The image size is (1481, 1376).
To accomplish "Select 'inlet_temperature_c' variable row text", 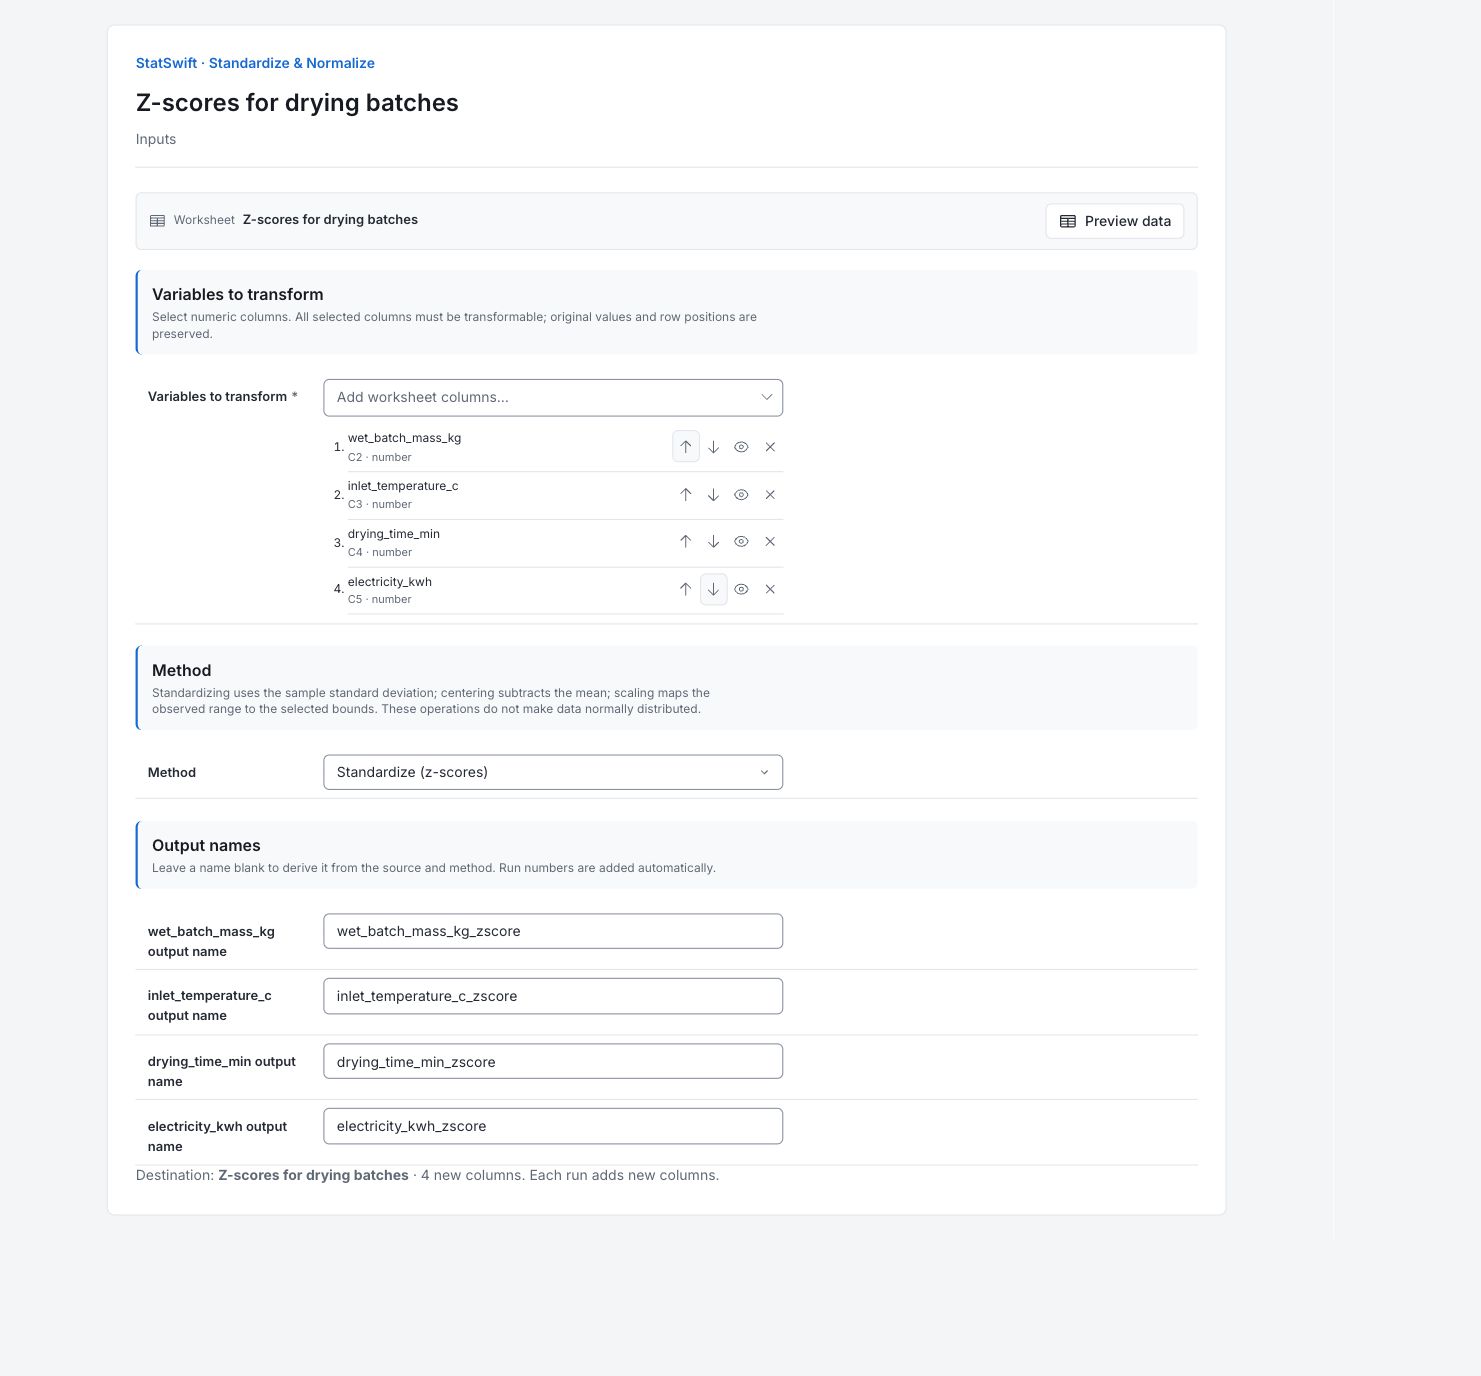I will (403, 486).
